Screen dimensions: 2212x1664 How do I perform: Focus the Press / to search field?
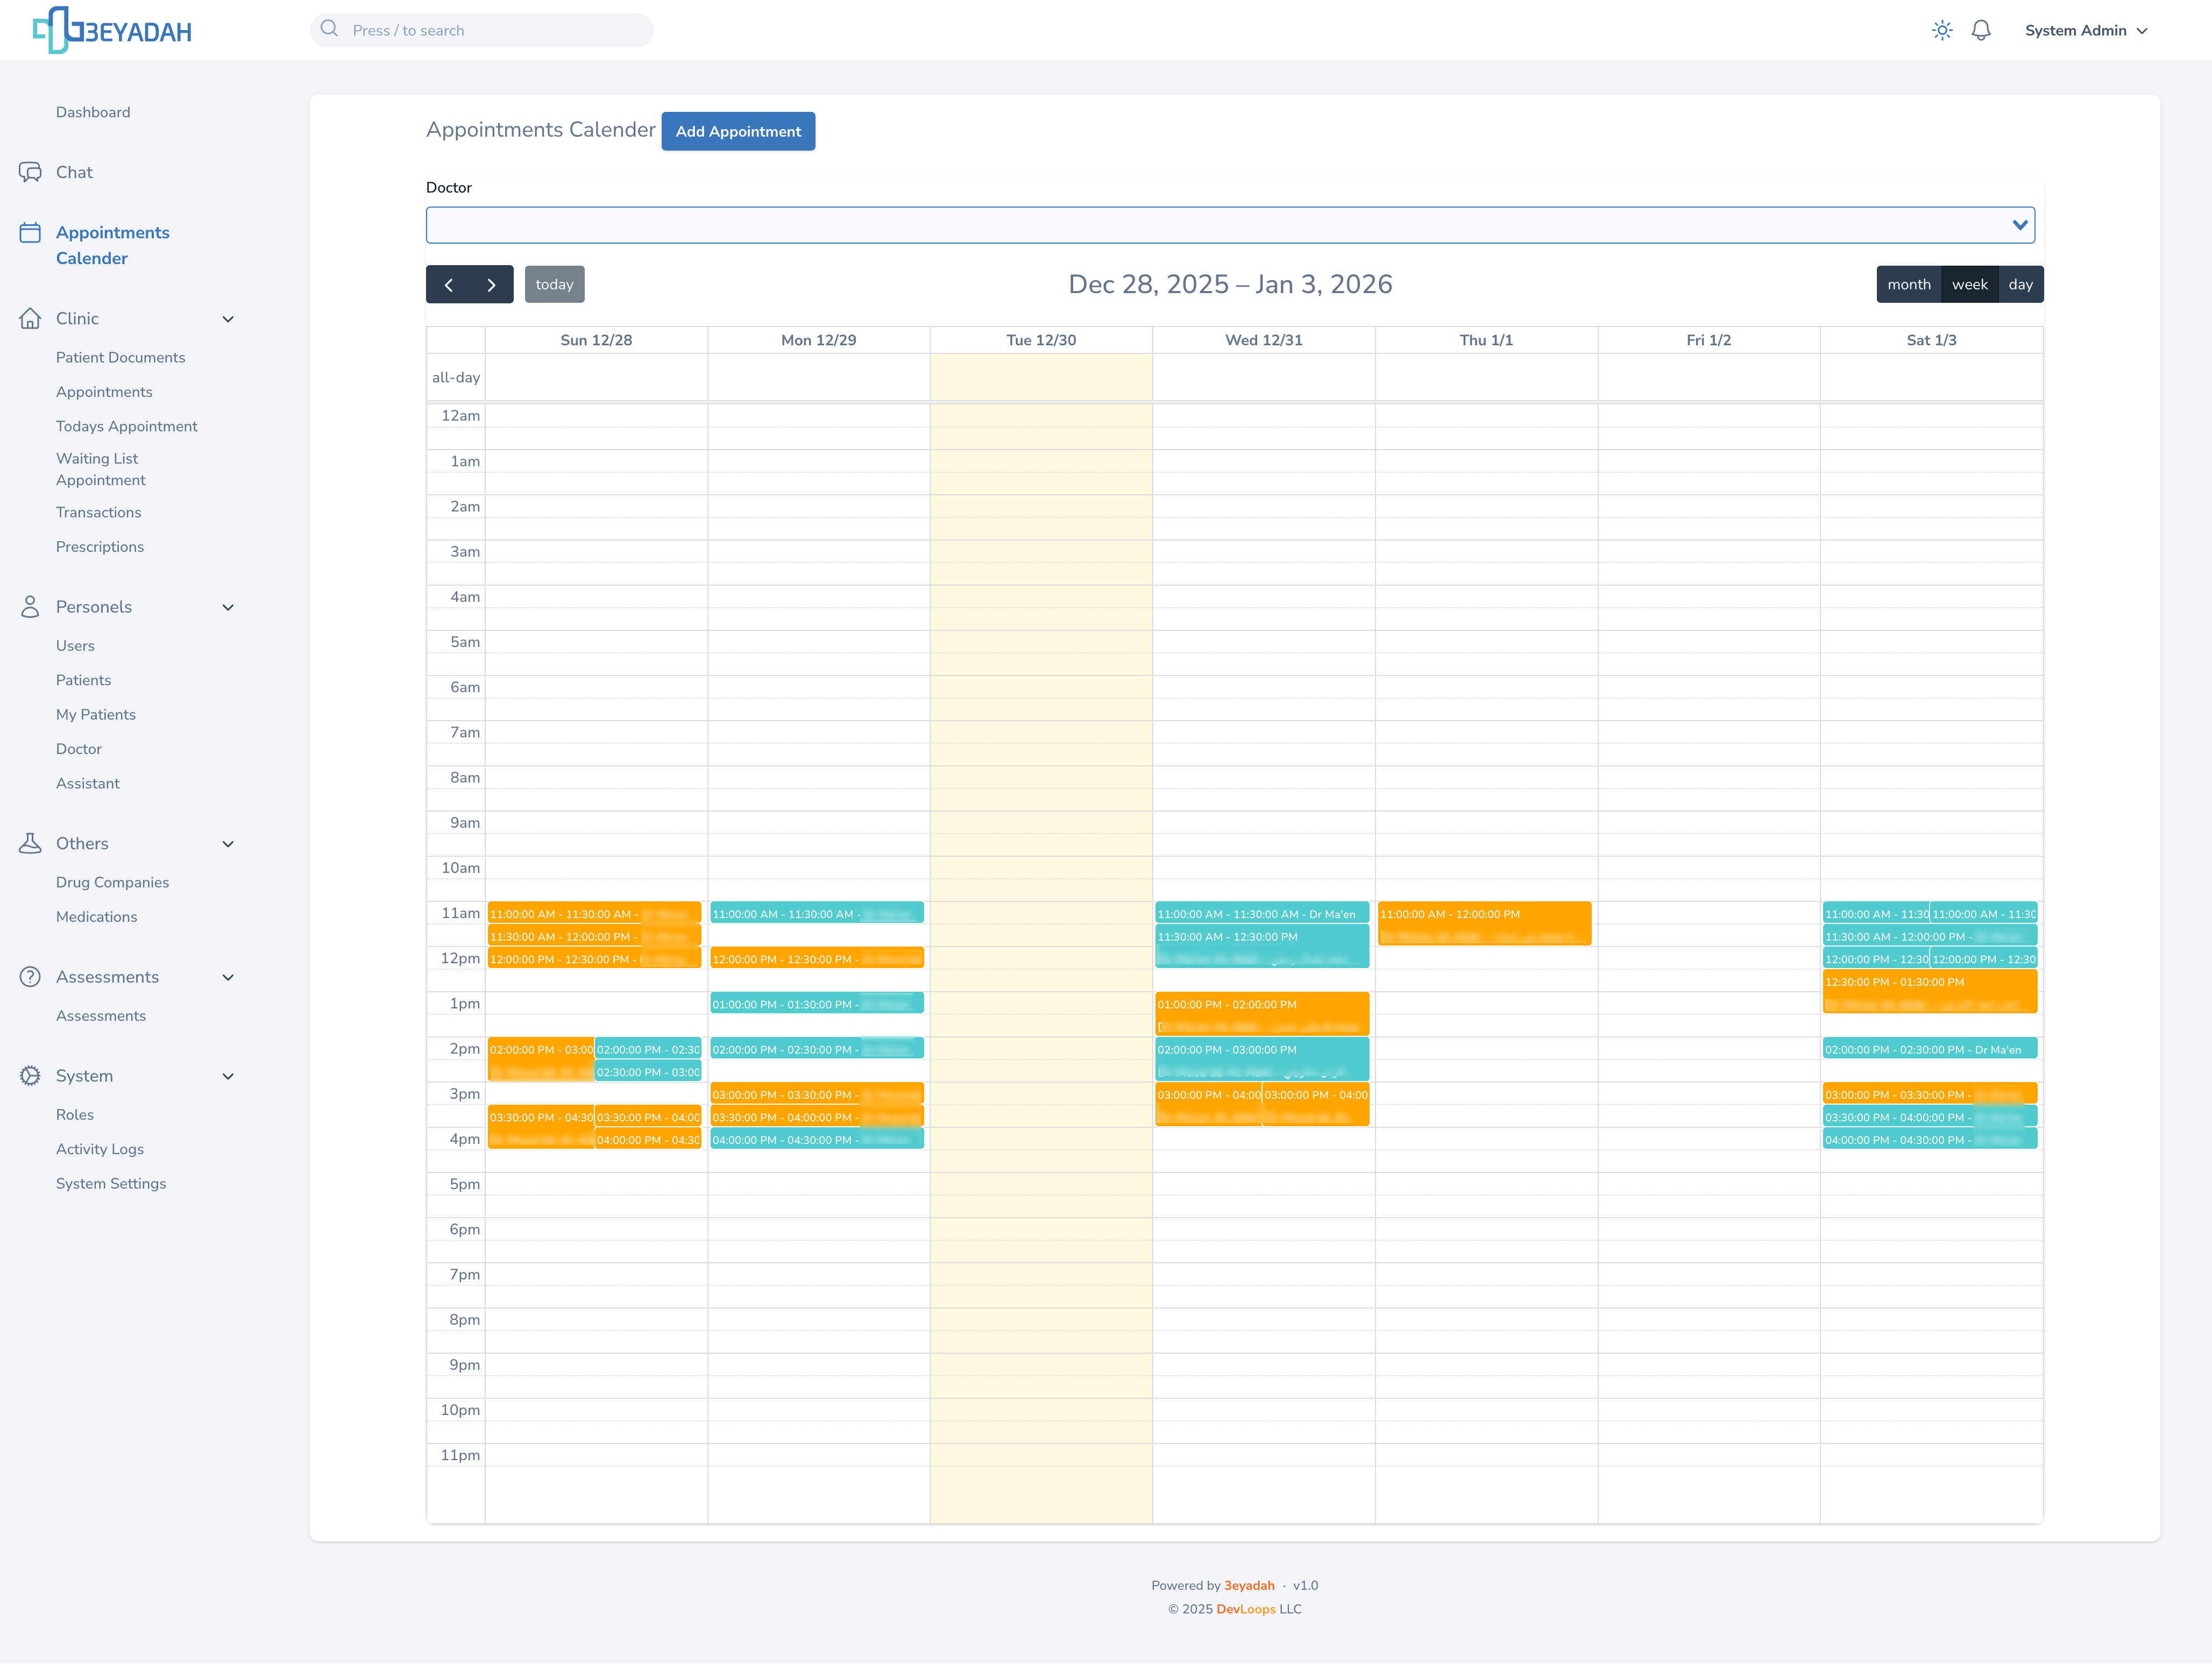pyautogui.click(x=482, y=30)
